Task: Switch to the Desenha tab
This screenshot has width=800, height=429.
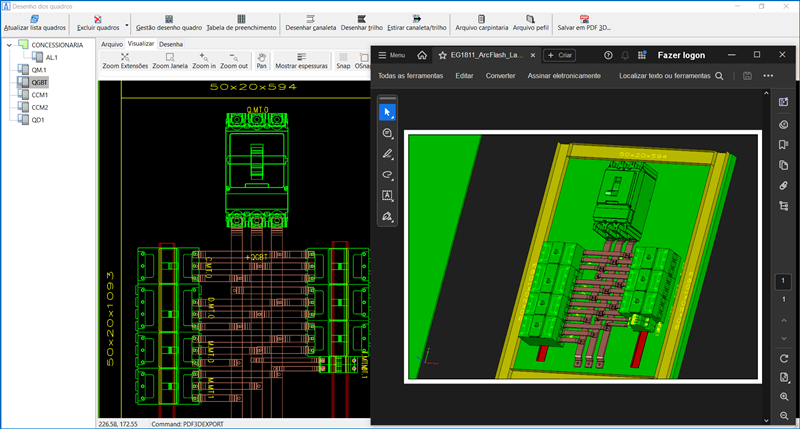Action: [171, 44]
